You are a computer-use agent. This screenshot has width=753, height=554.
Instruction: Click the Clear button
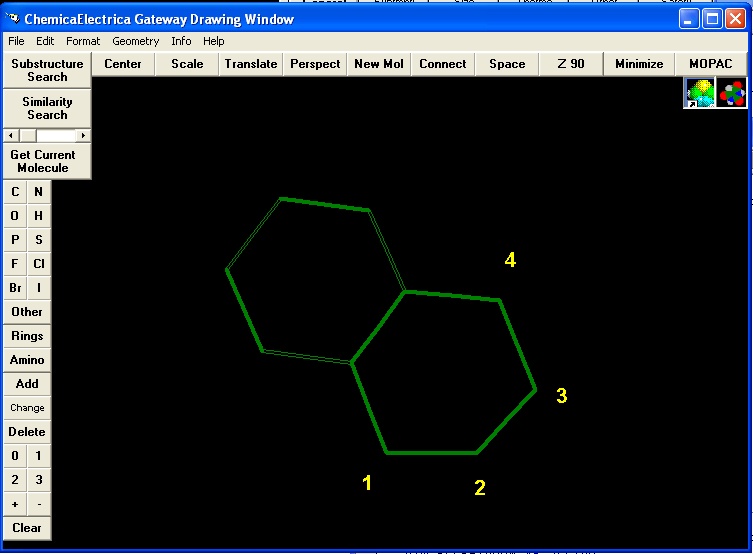(x=27, y=528)
